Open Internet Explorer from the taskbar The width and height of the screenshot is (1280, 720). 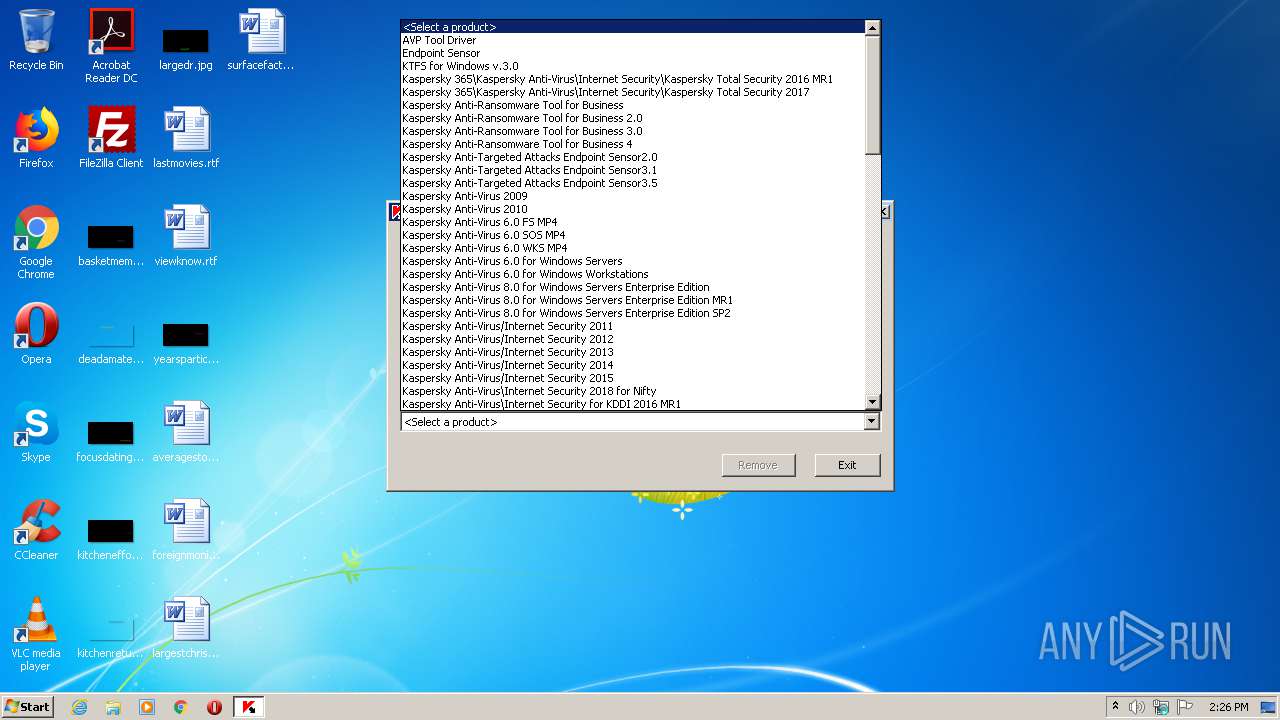[x=79, y=707]
